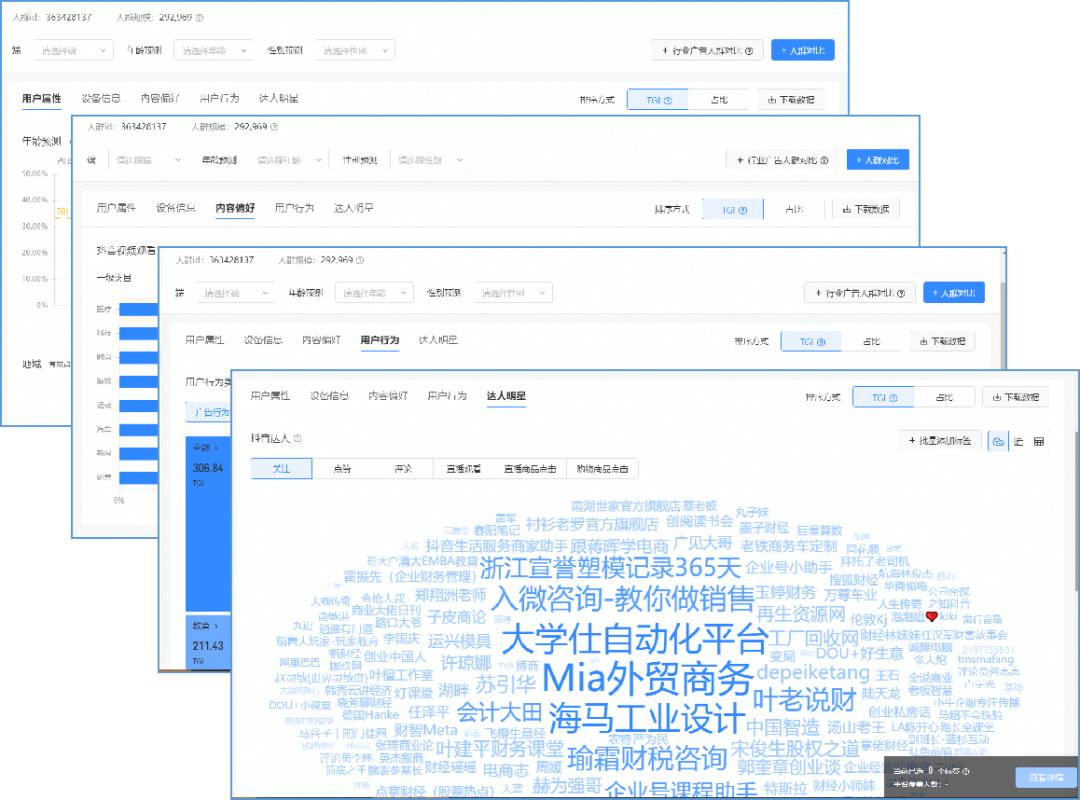Click the red heart icon in the word cloud
Screen dimensions: 1080x800
(x=932, y=617)
